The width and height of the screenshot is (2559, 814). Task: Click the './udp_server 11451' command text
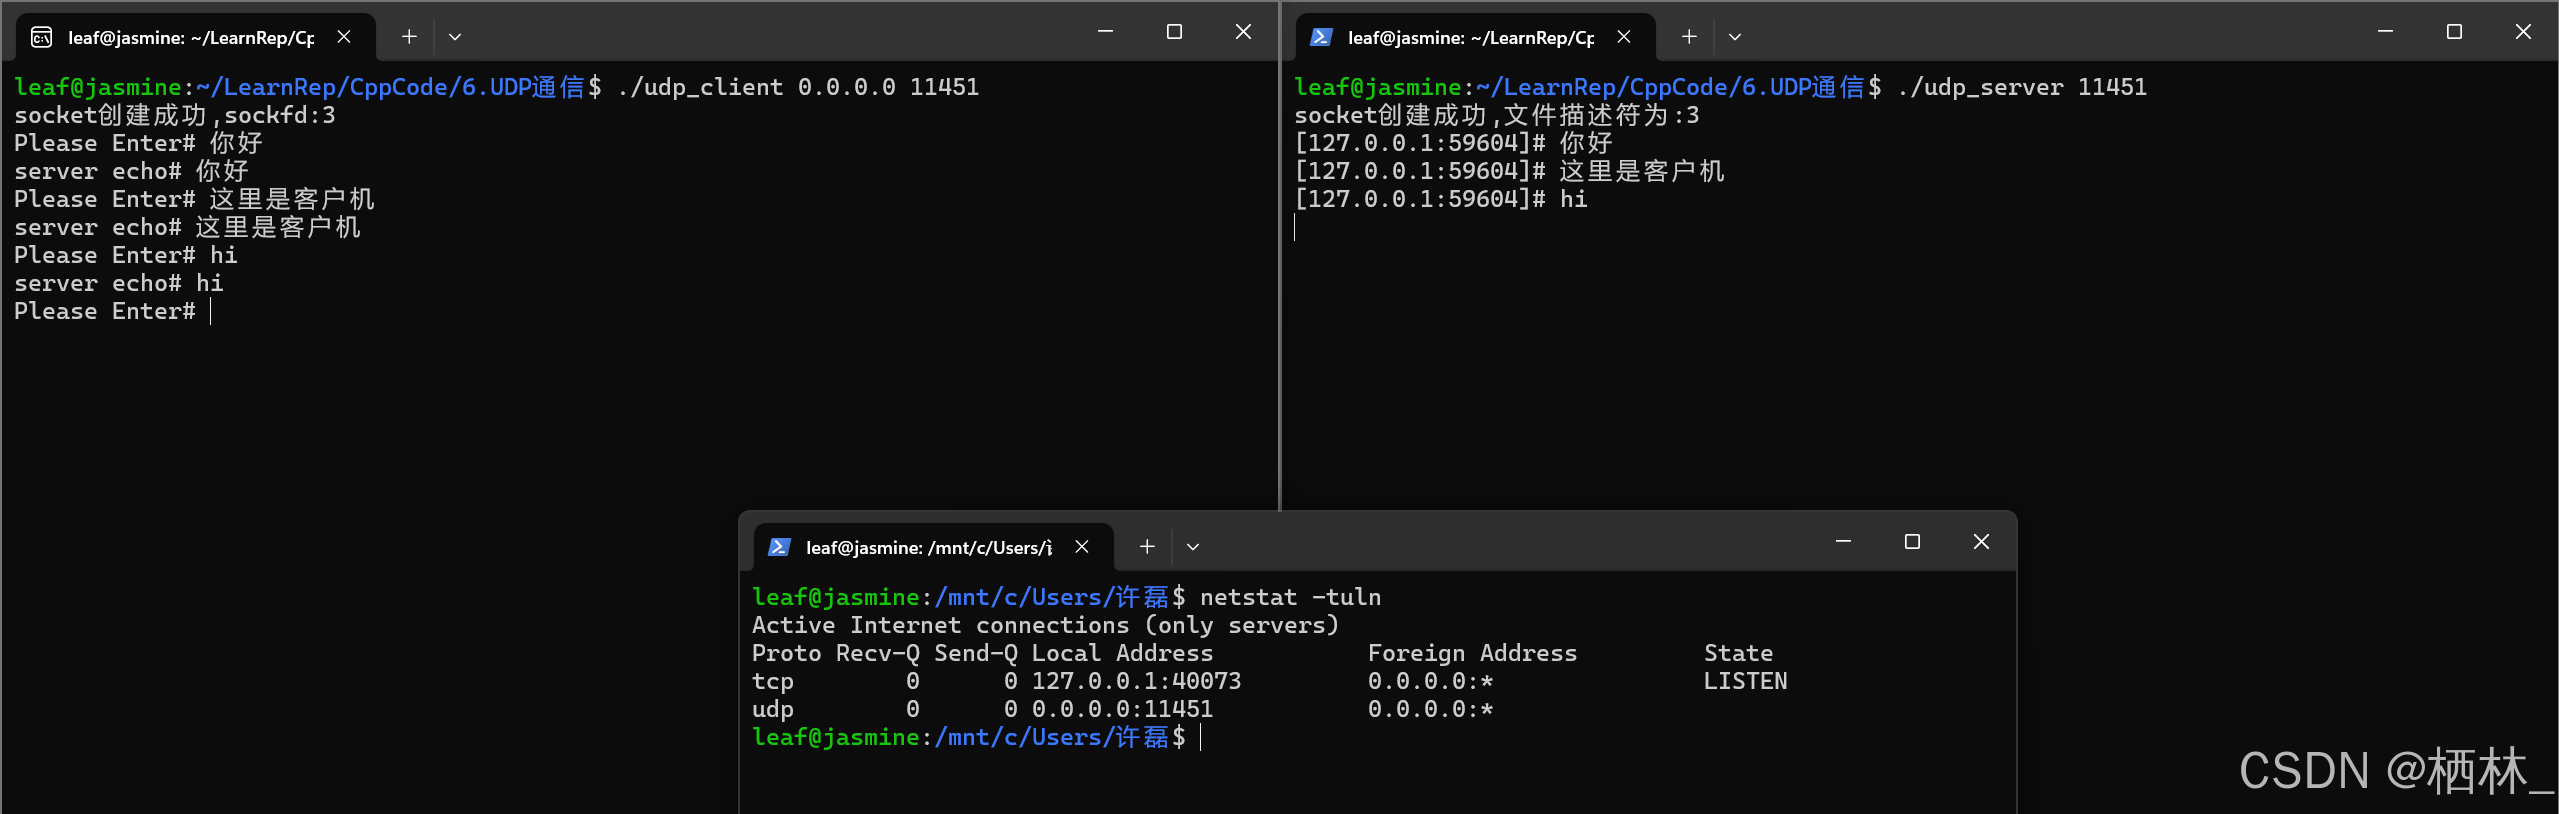pyautogui.click(x=2022, y=88)
